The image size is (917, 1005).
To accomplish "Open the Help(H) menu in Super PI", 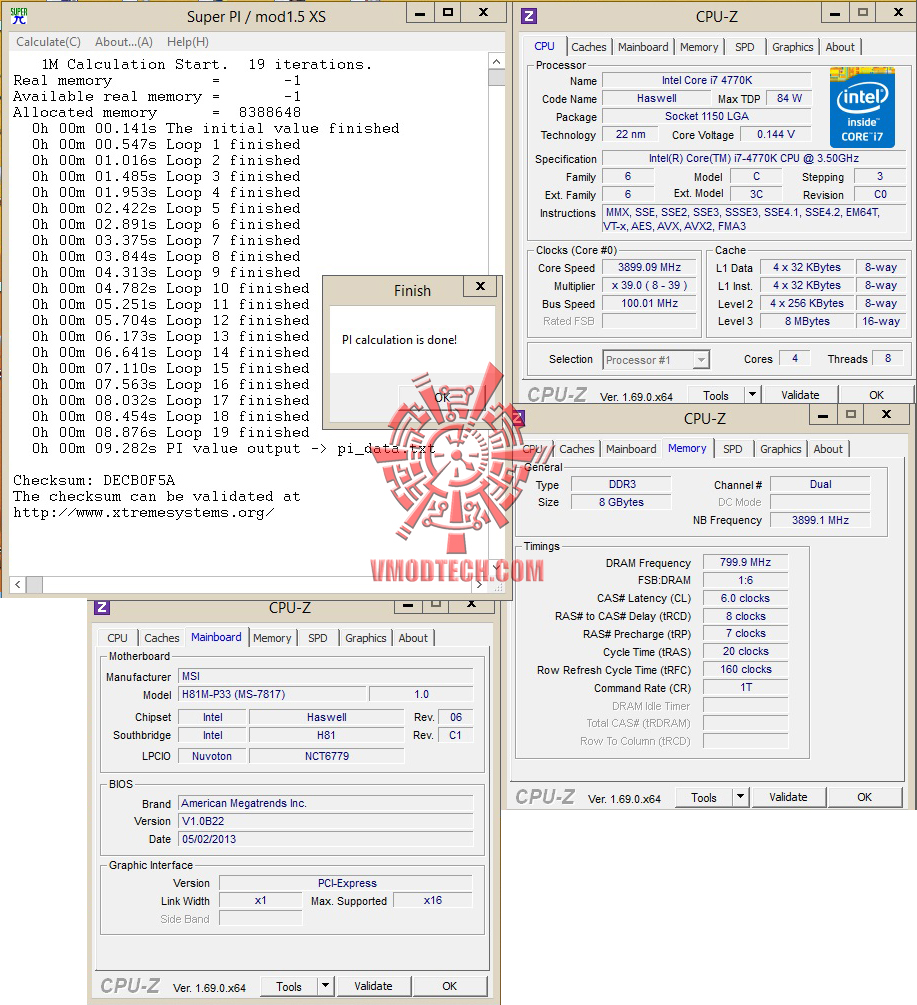I will pos(188,42).
